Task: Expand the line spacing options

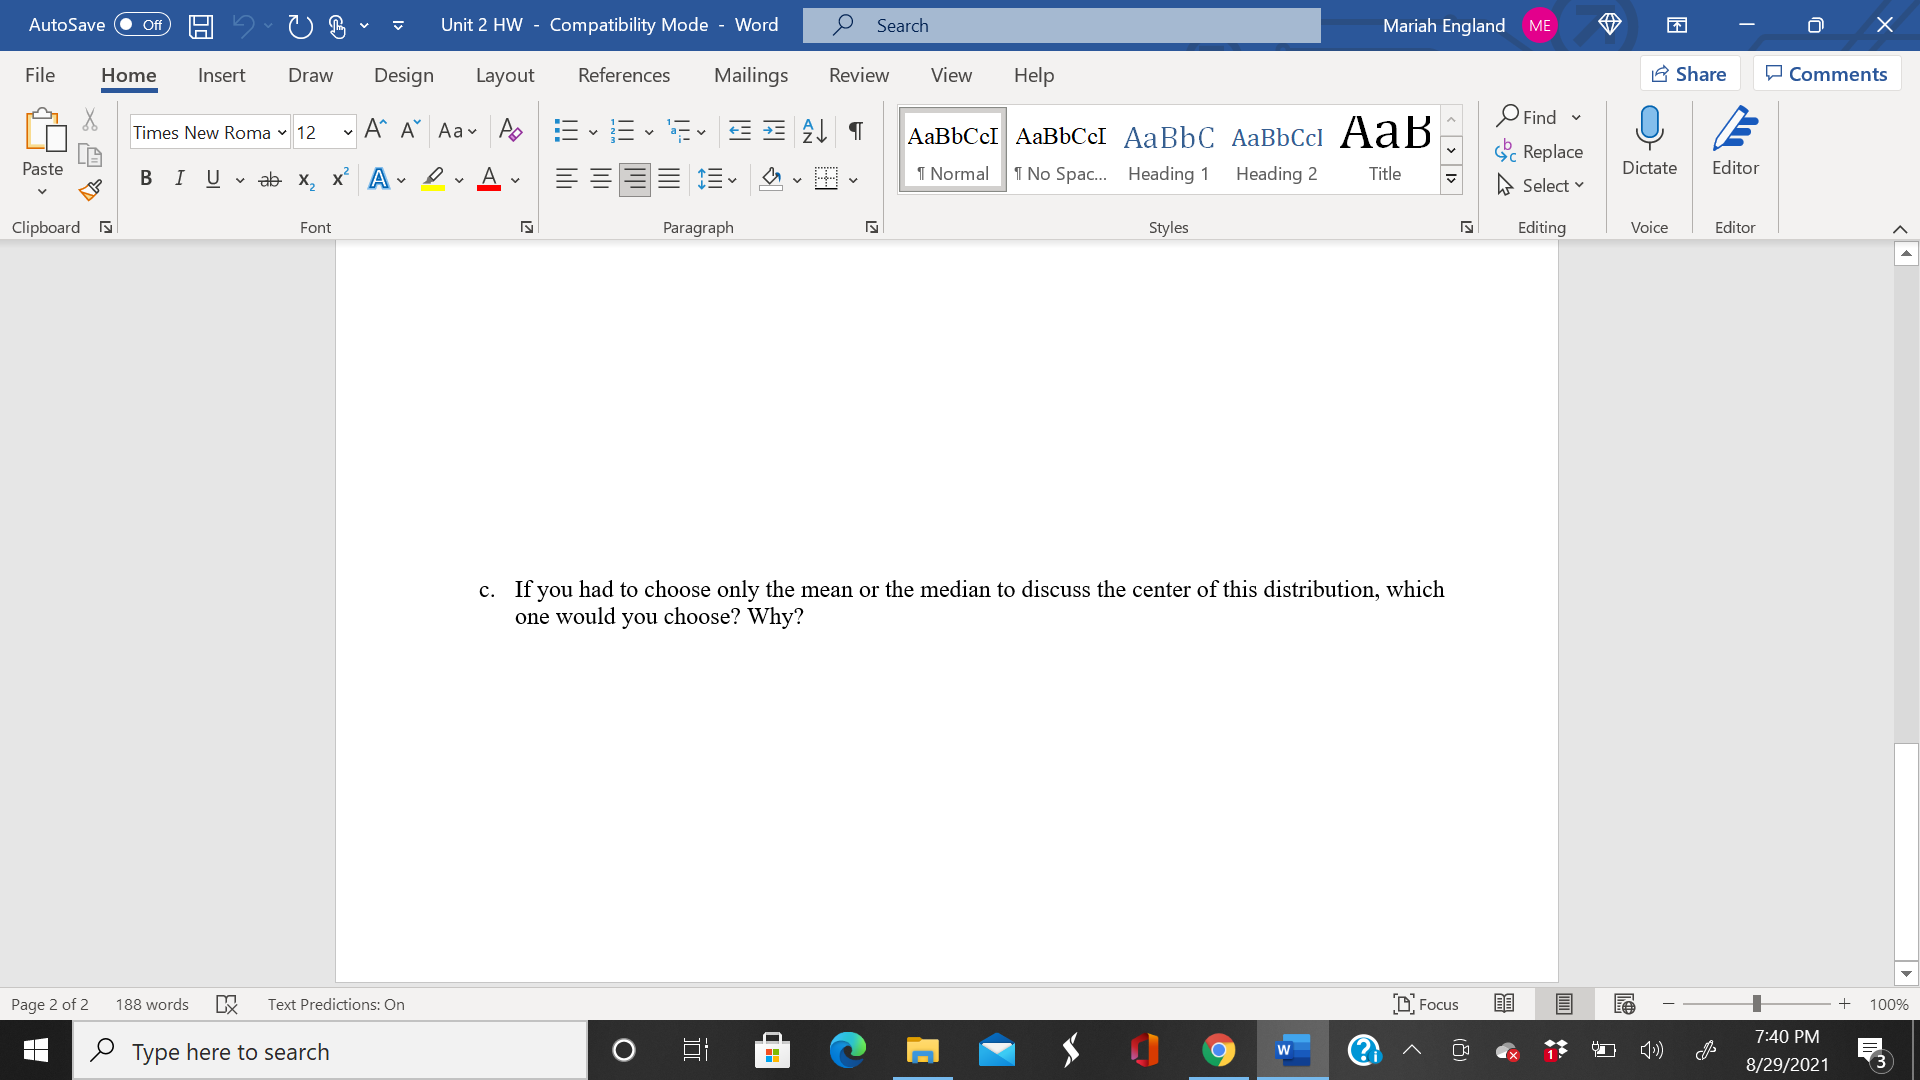Action: click(731, 179)
